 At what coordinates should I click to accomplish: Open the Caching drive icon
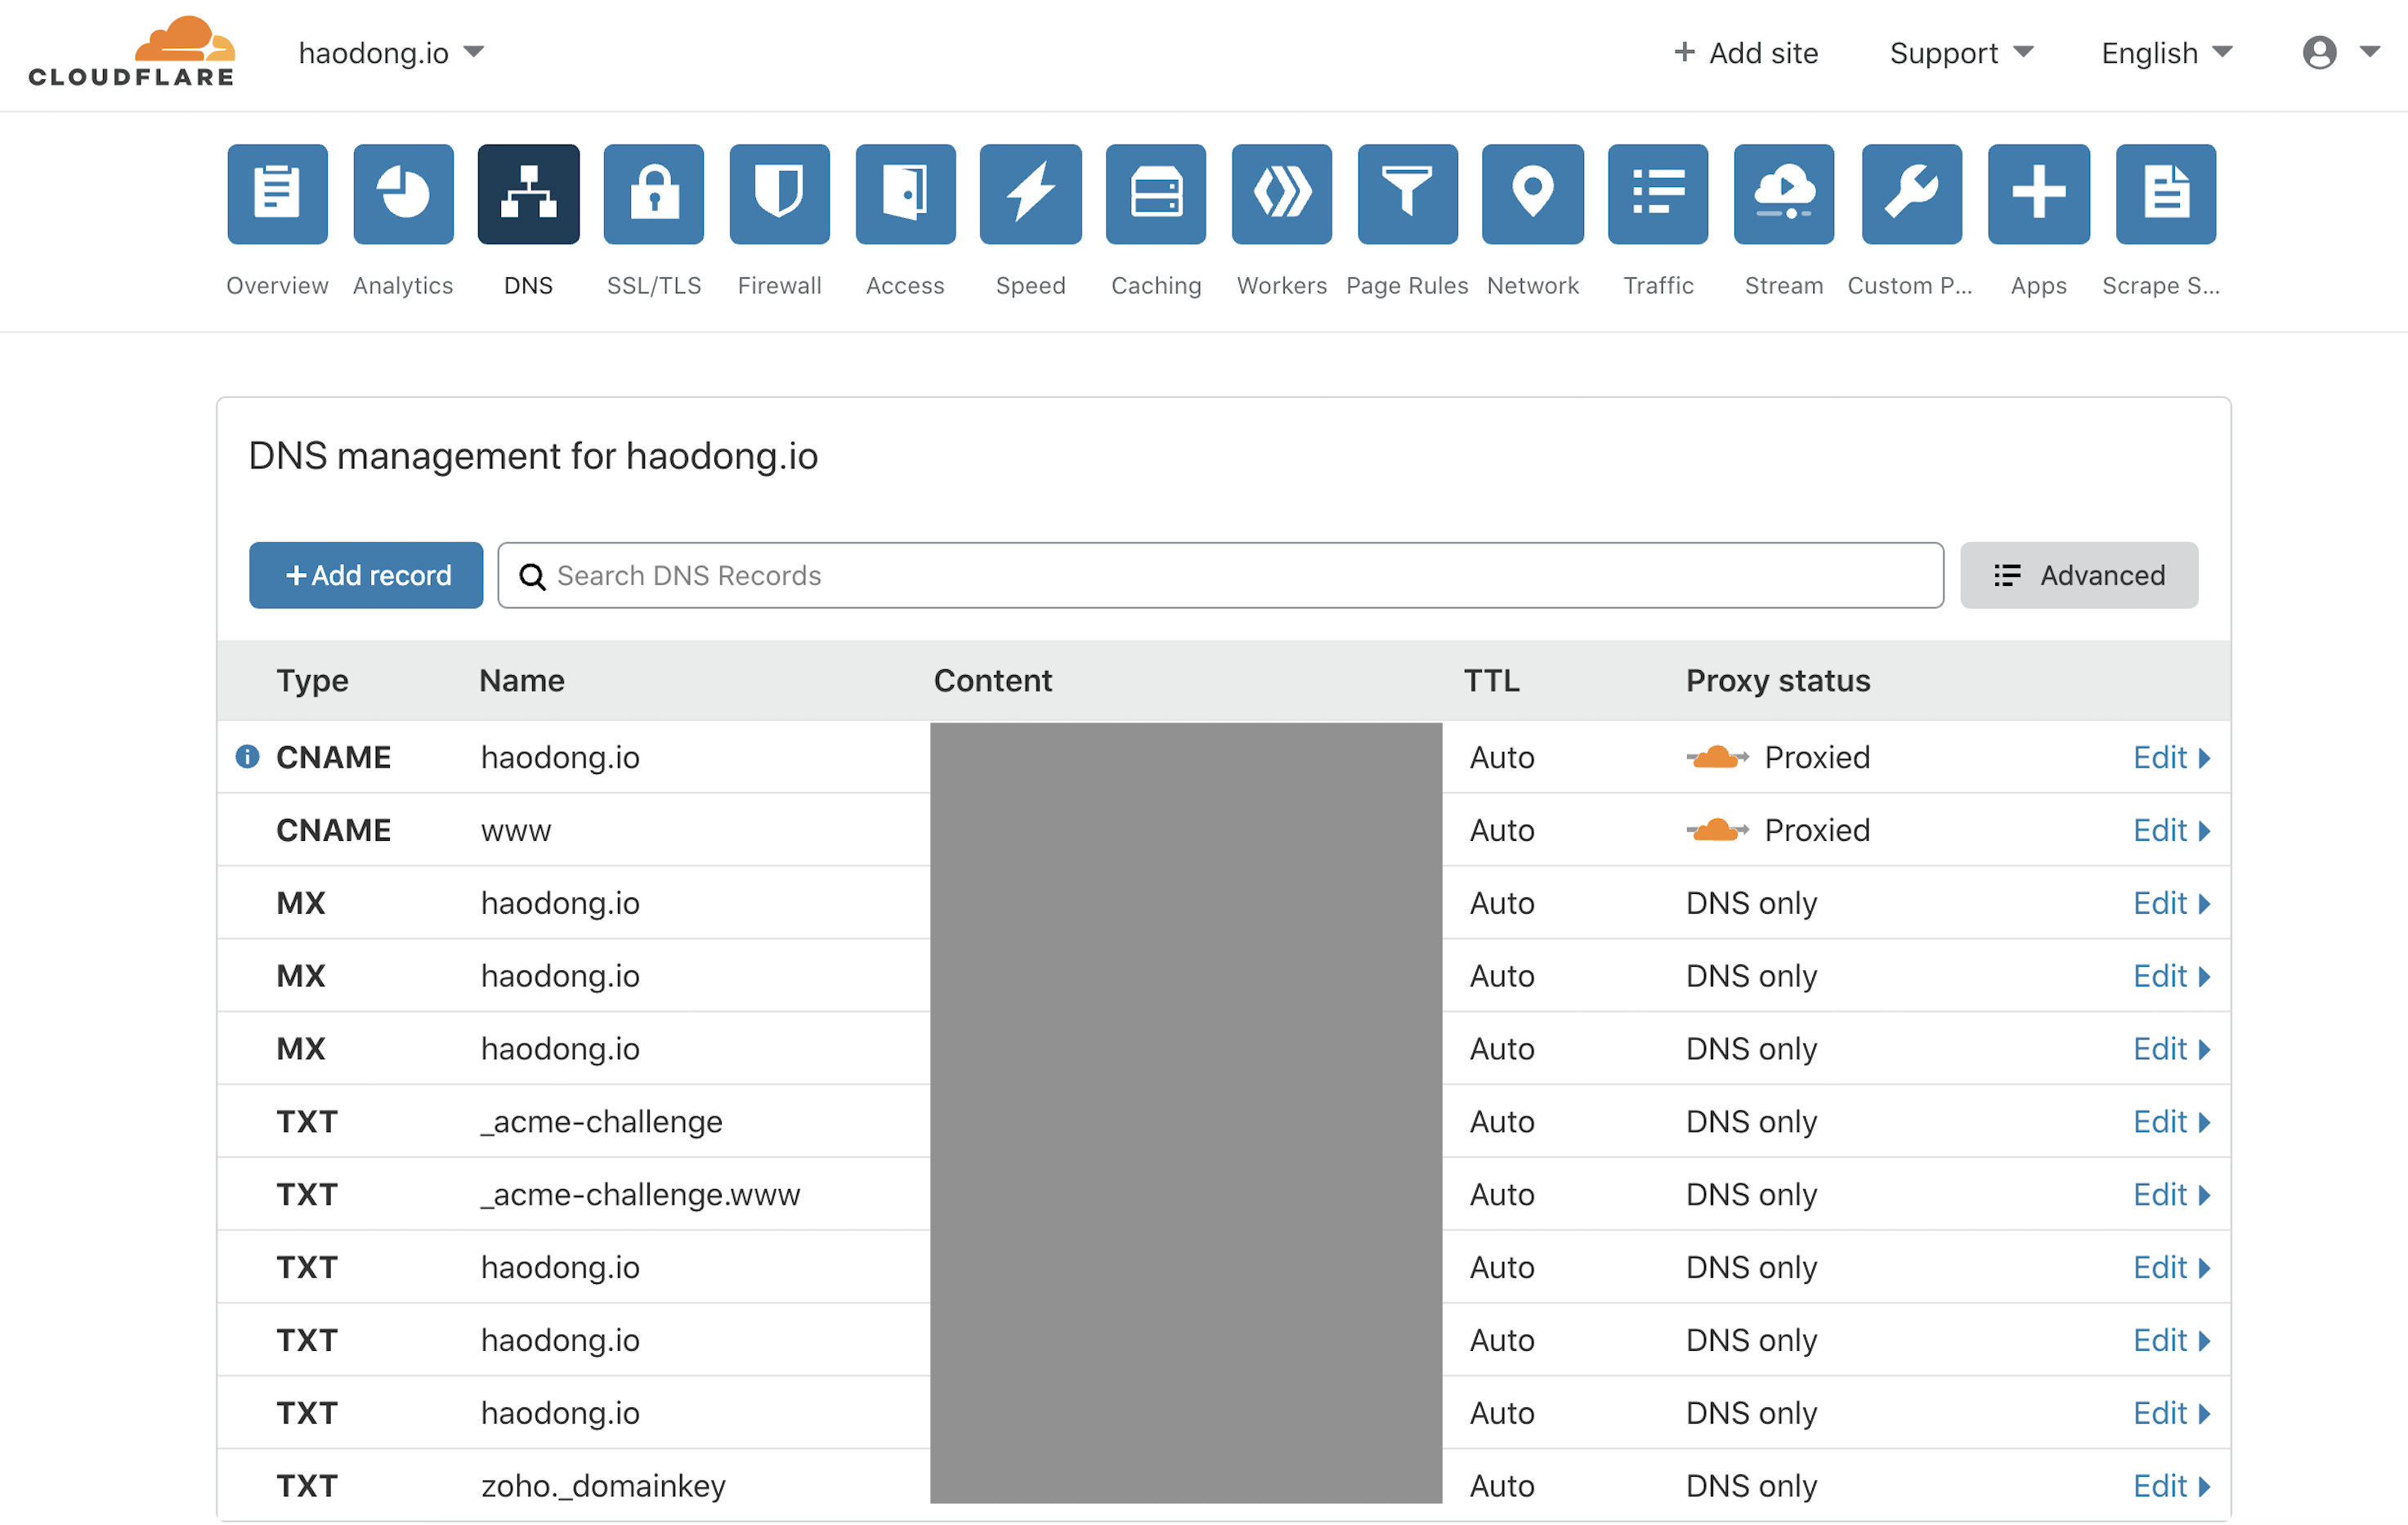pyautogui.click(x=1156, y=194)
